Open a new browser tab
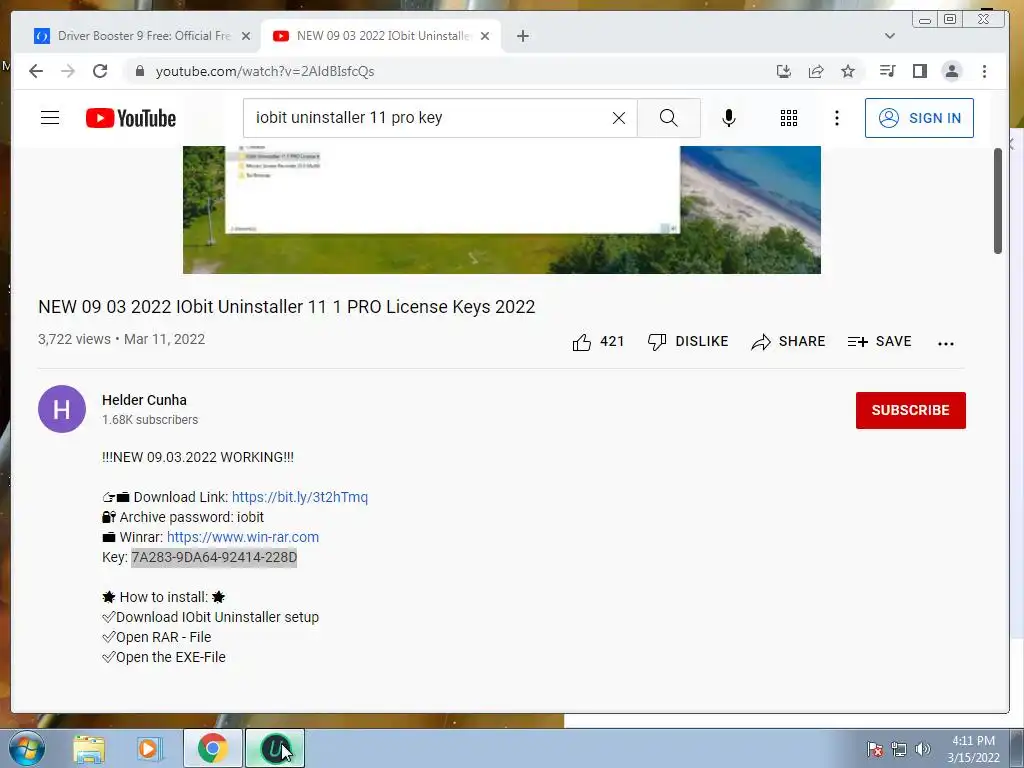 click(x=522, y=36)
